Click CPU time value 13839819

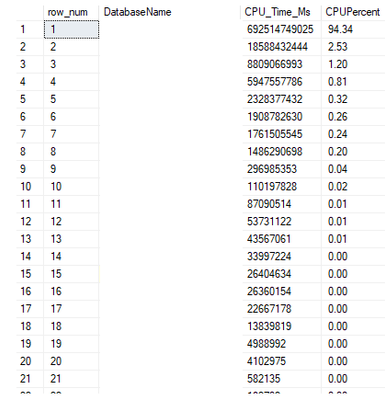269,326
